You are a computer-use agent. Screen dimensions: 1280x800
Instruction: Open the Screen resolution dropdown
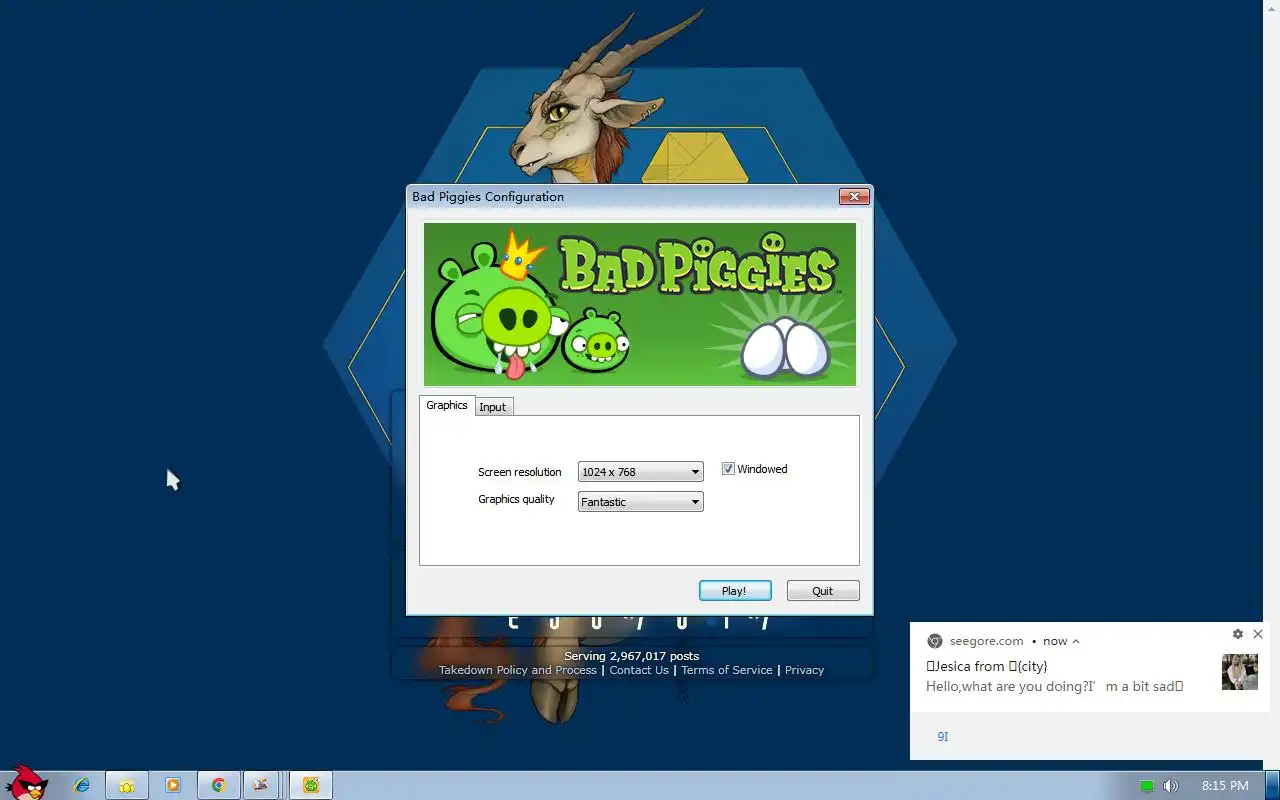click(x=641, y=472)
